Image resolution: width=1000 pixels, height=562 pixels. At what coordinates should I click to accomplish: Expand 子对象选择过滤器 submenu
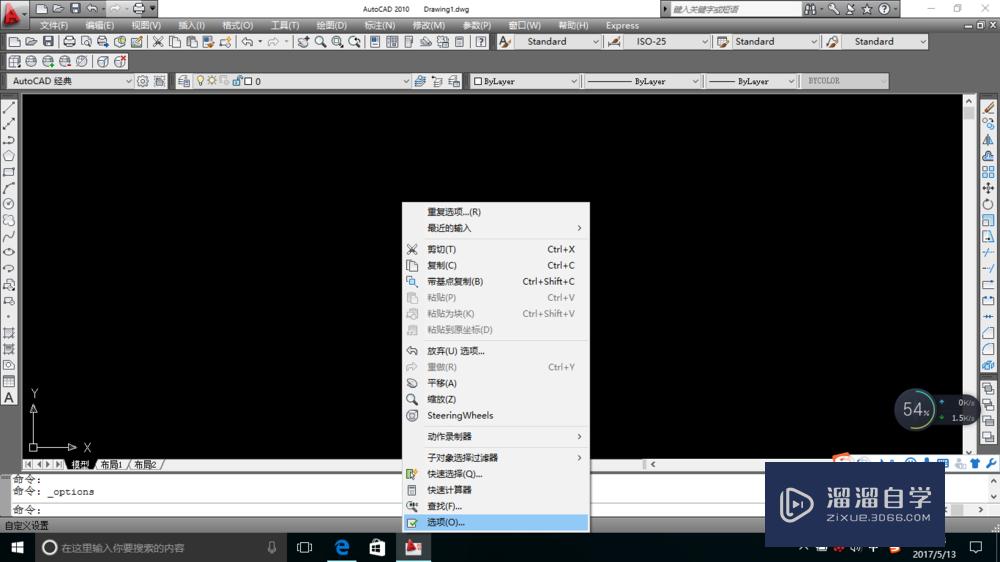pyautogui.click(x=496, y=457)
